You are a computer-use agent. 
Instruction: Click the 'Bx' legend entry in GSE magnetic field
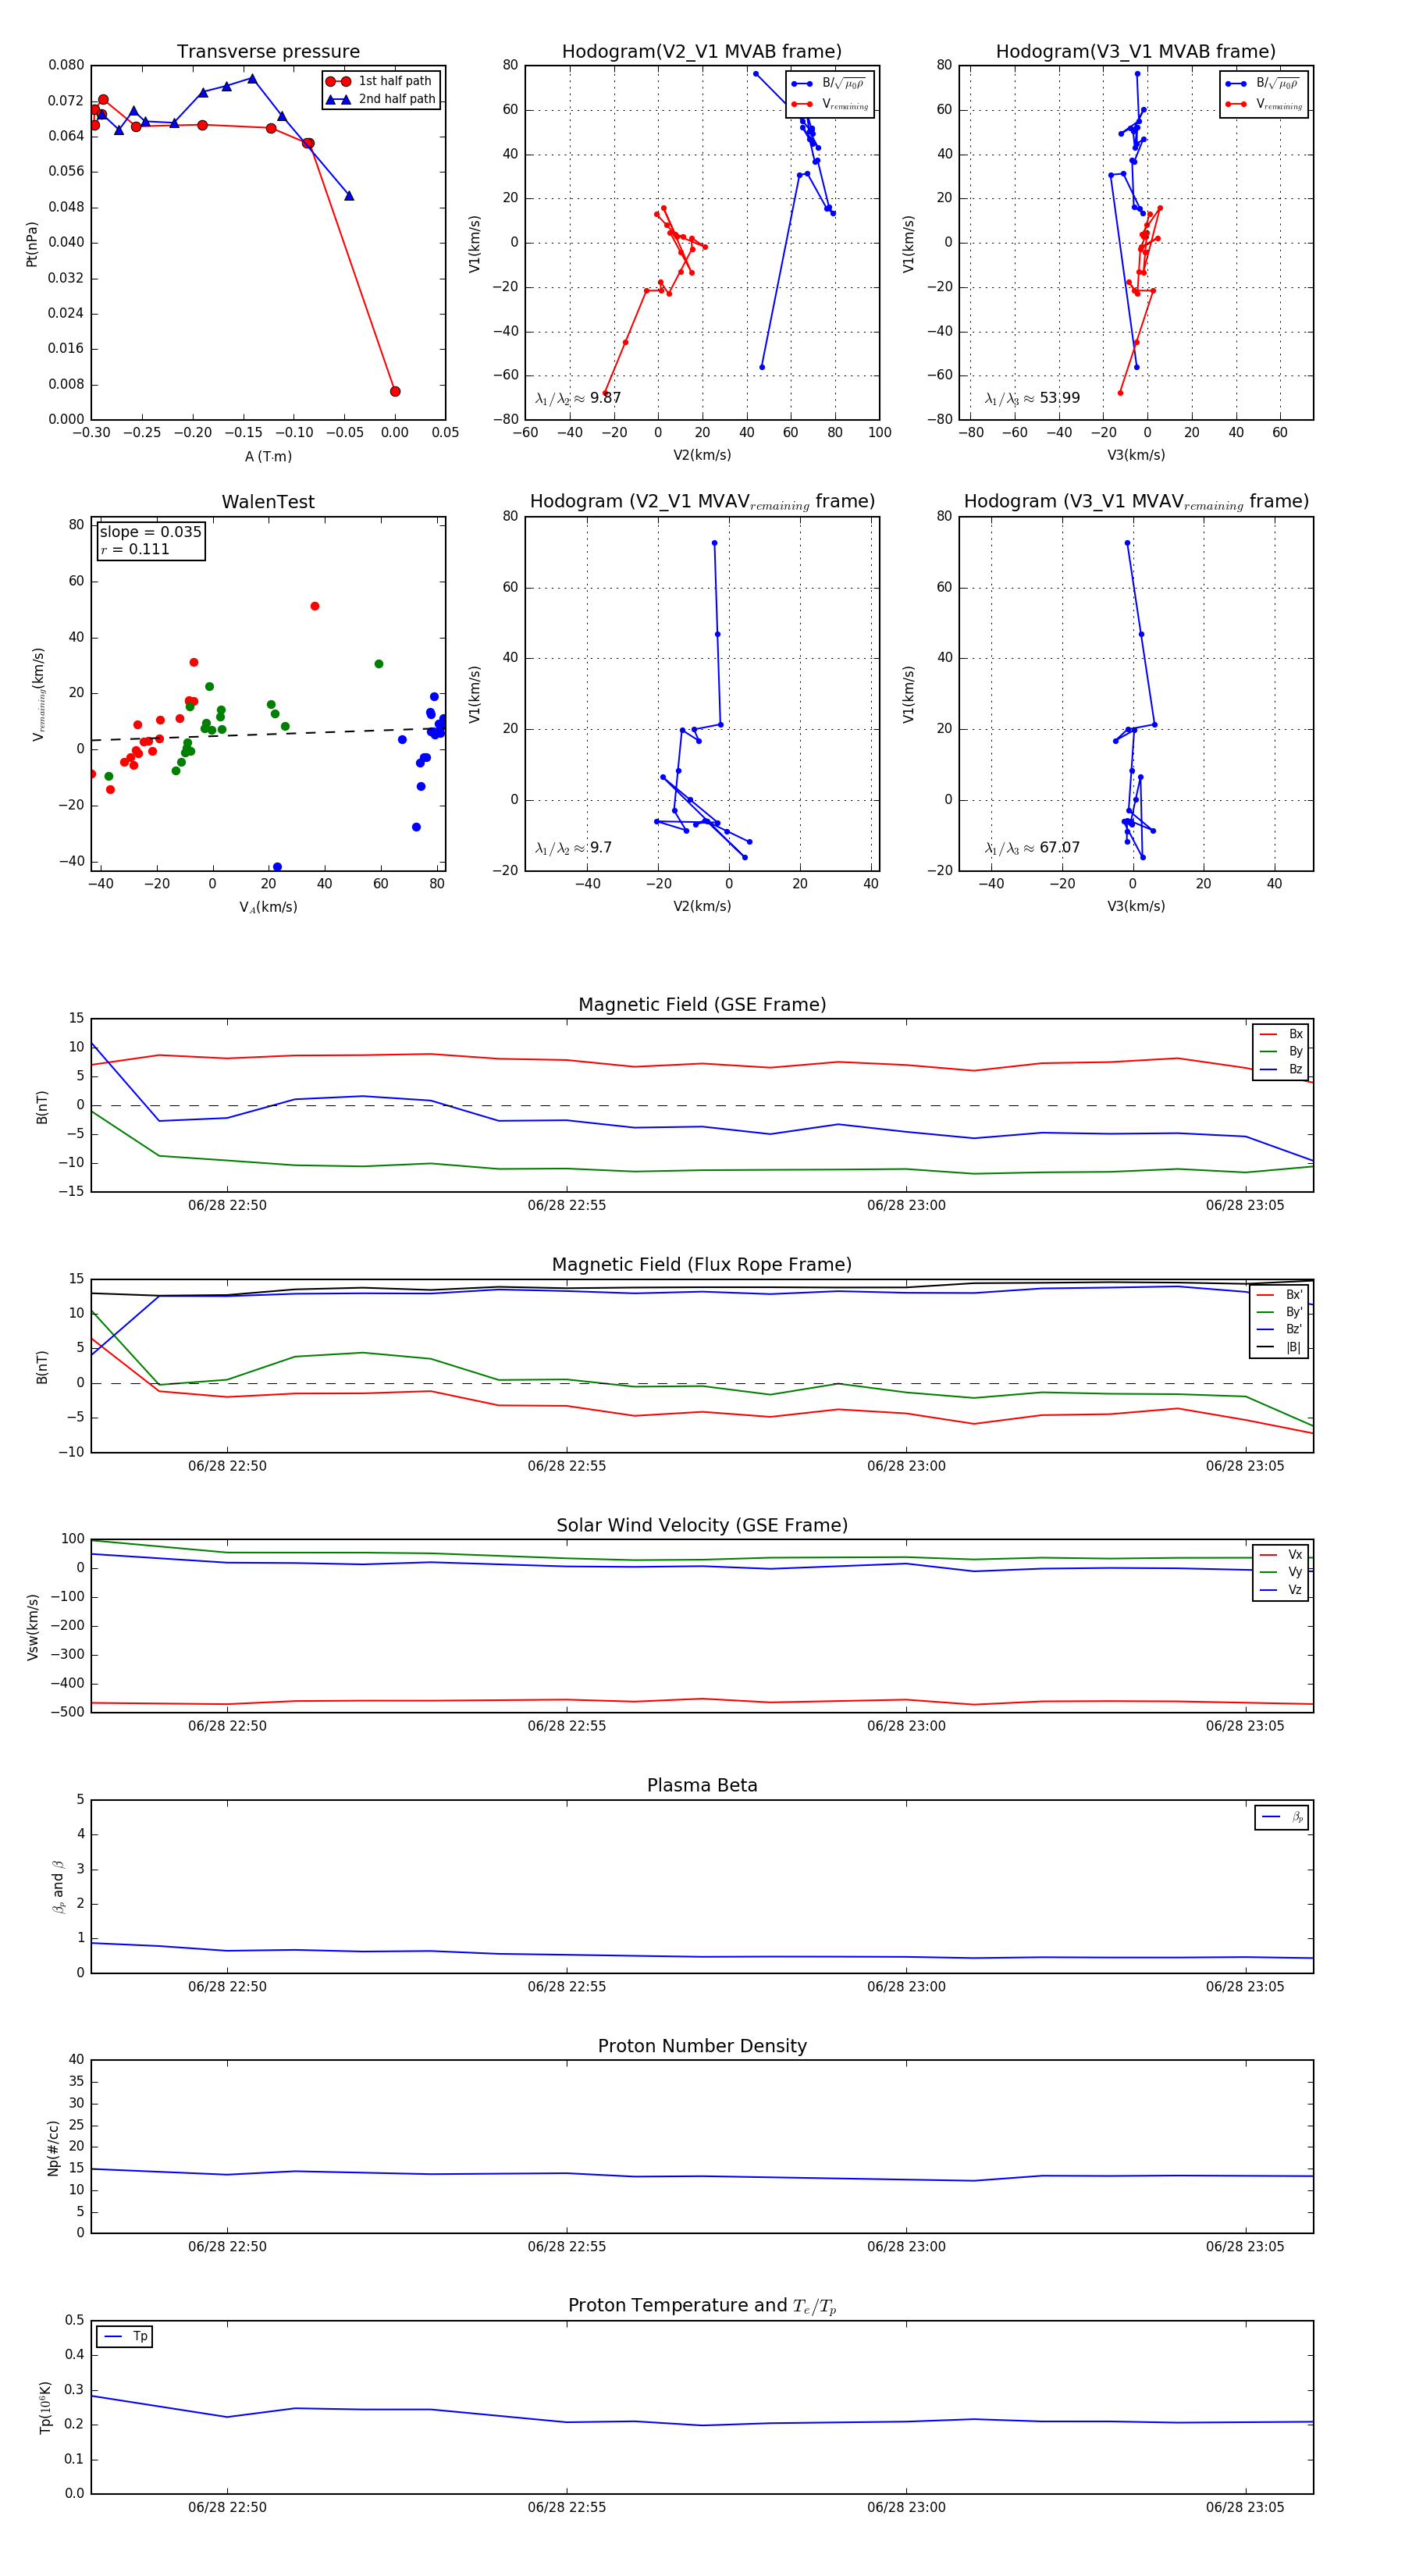point(1281,1034)
